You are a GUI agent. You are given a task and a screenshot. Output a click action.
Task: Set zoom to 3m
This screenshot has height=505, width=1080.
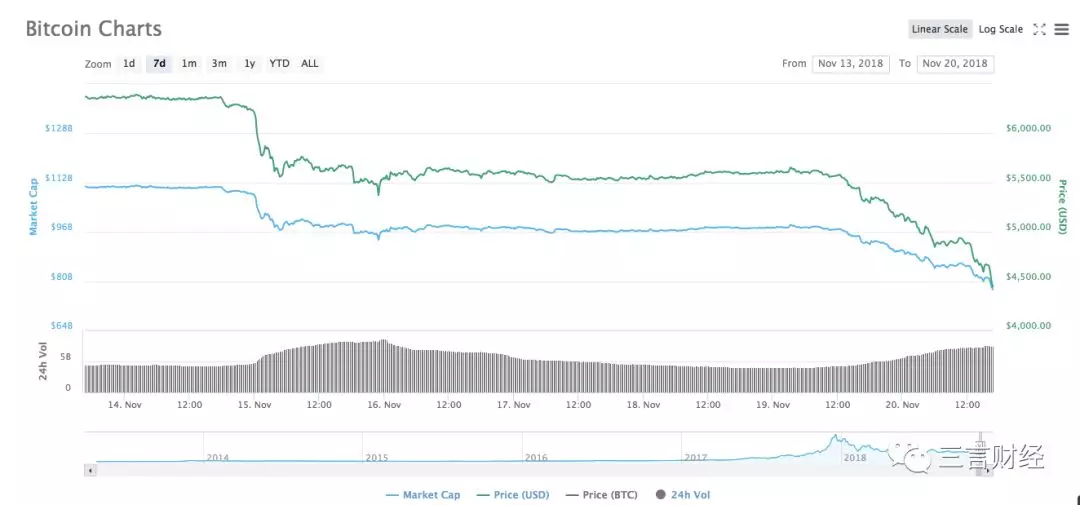click(x=219, y=63)
